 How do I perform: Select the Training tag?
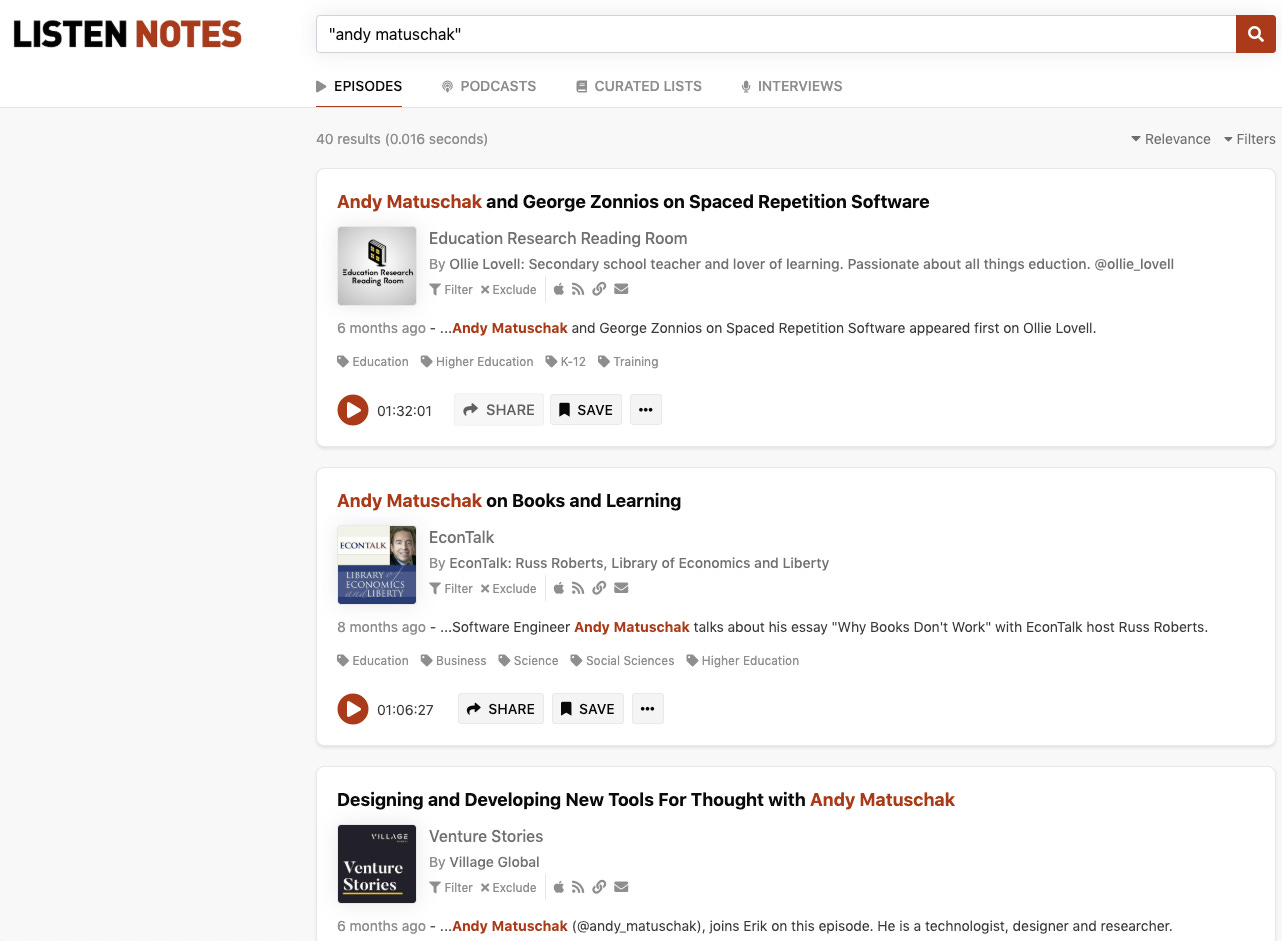[x=628, y=362]
